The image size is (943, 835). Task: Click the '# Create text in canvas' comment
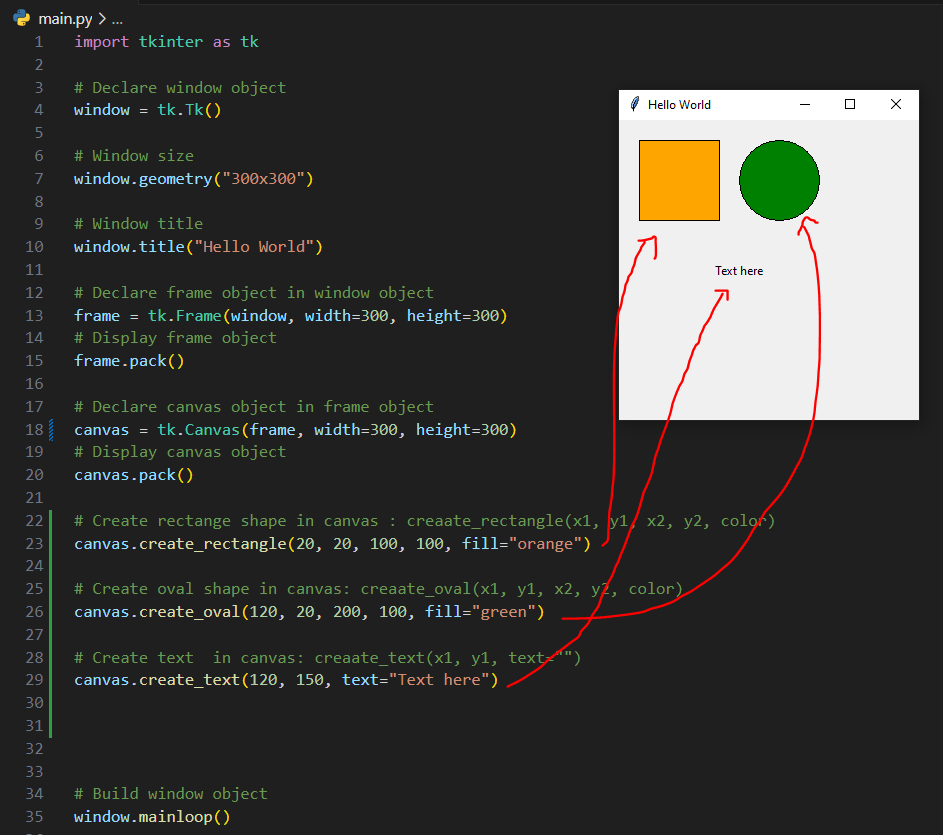click(x=328, y=658)
